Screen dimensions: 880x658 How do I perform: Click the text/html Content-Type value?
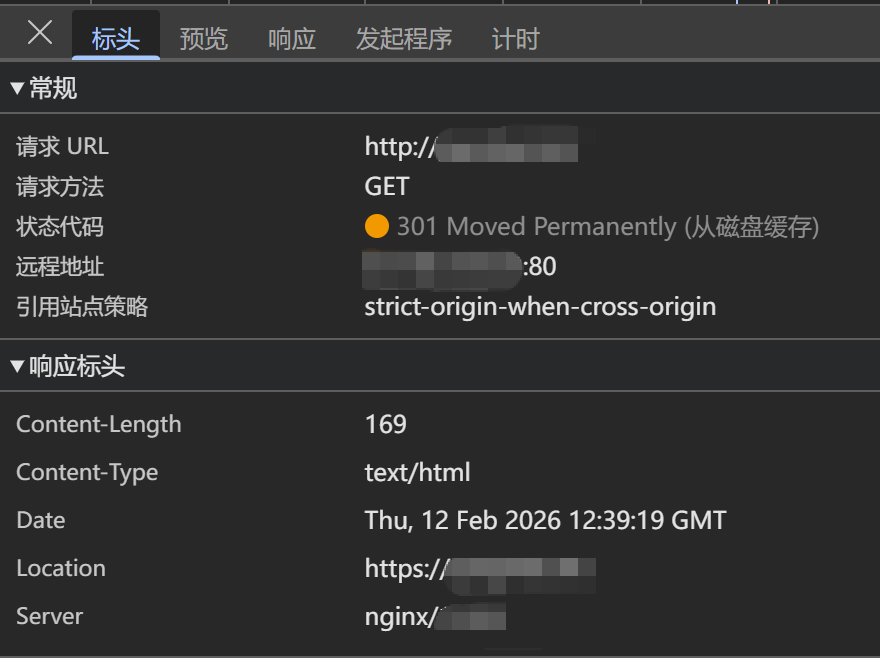[x=417, y=472]
